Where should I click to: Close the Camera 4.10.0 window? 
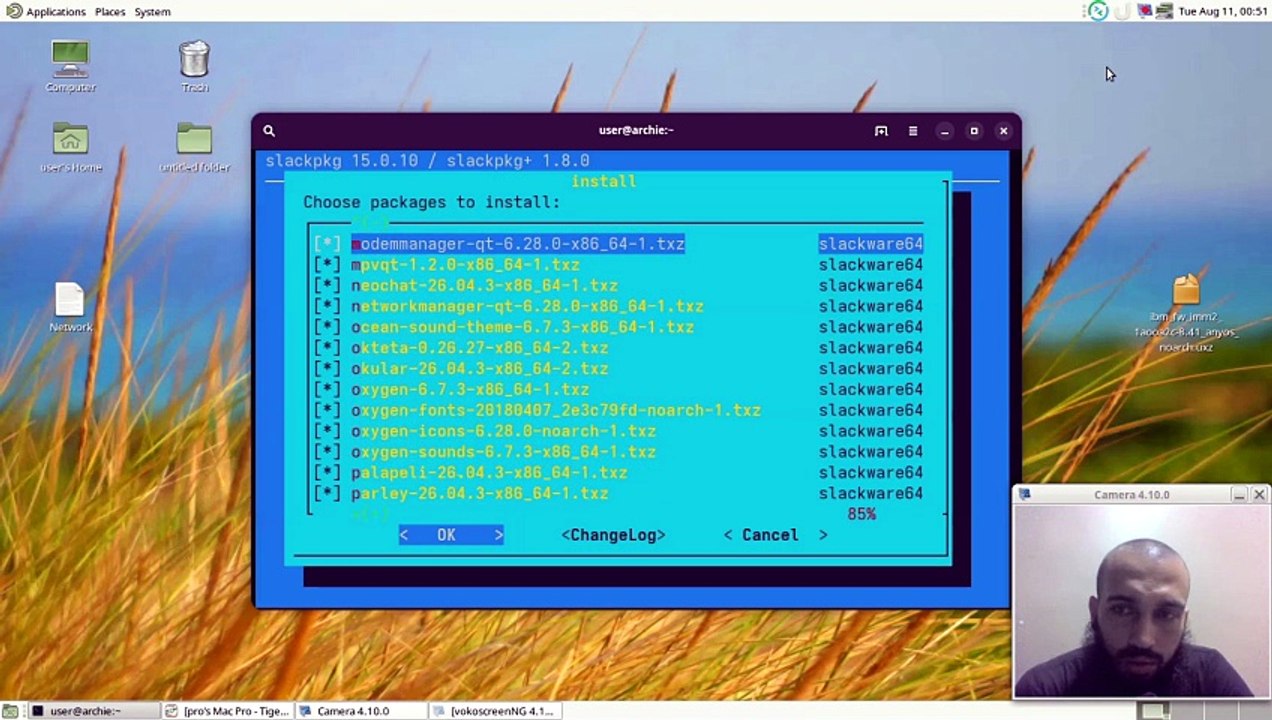pyautogui.click(x=1259, y=495)
